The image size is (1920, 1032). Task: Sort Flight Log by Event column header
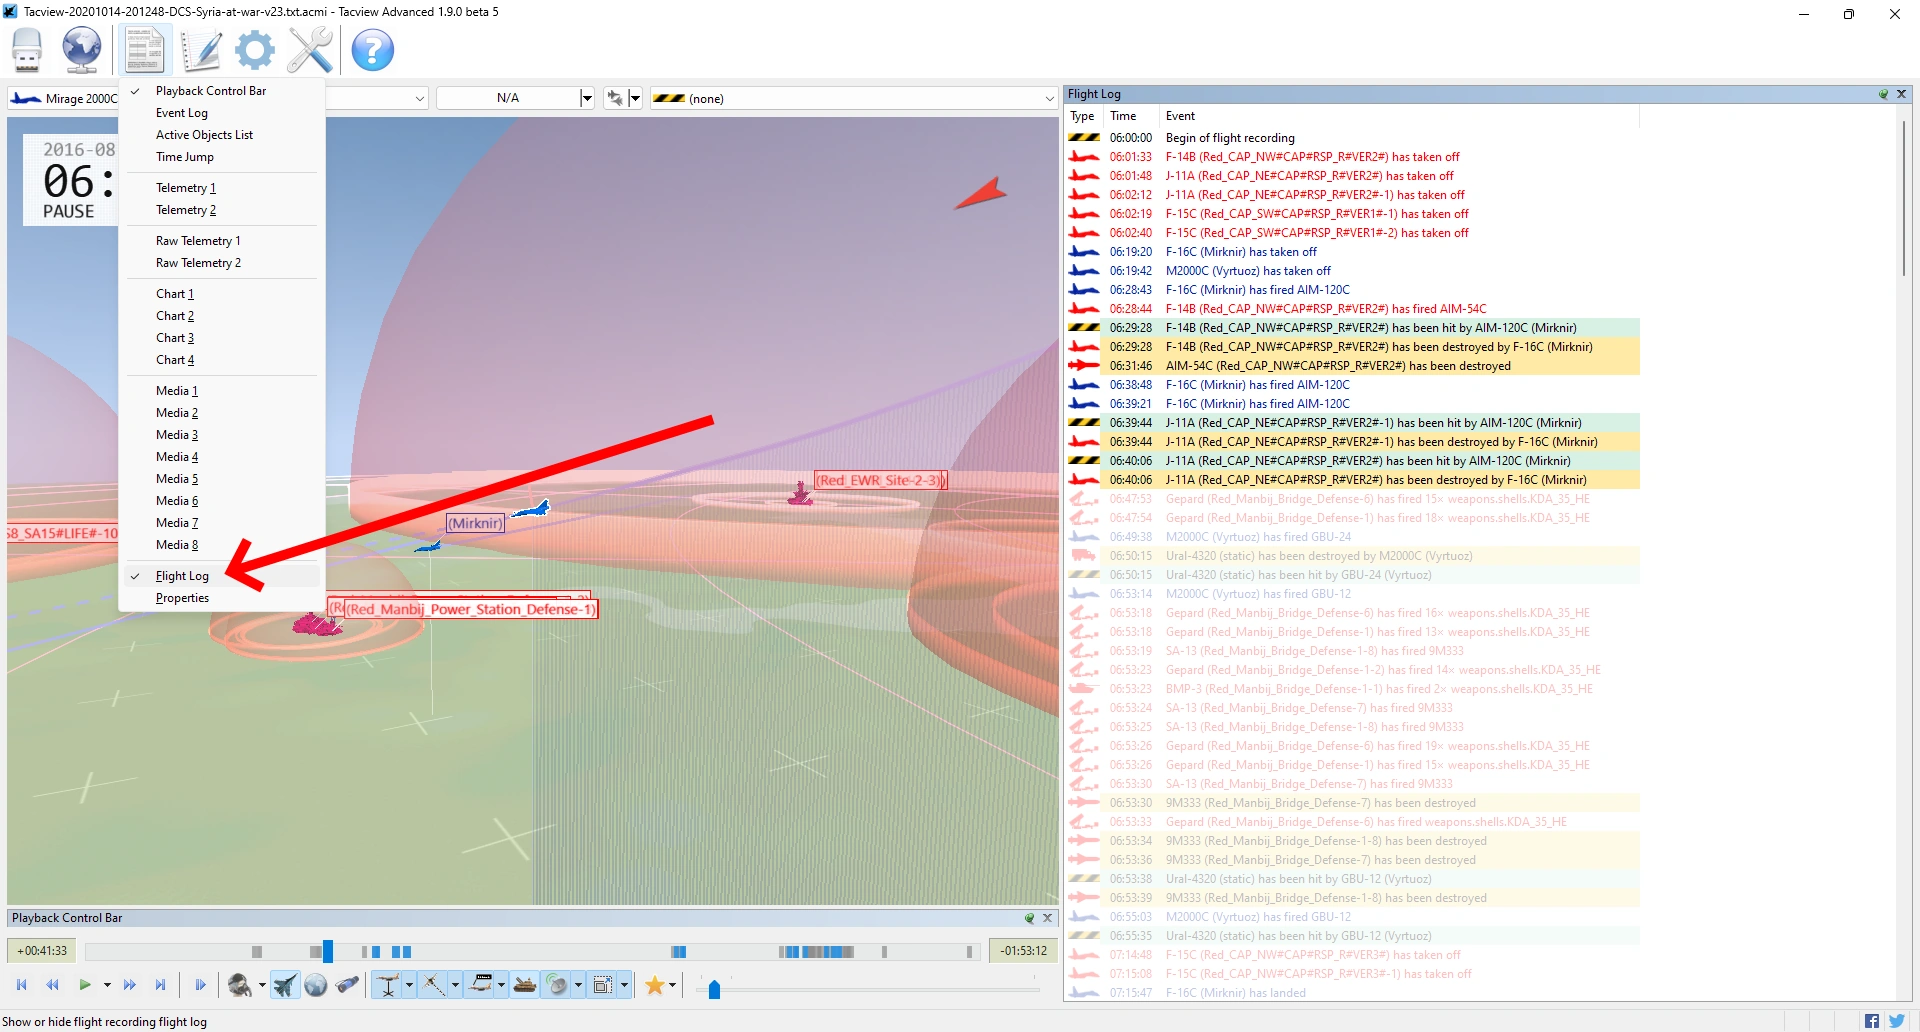pyautogui.click(x=1399, y=116)
